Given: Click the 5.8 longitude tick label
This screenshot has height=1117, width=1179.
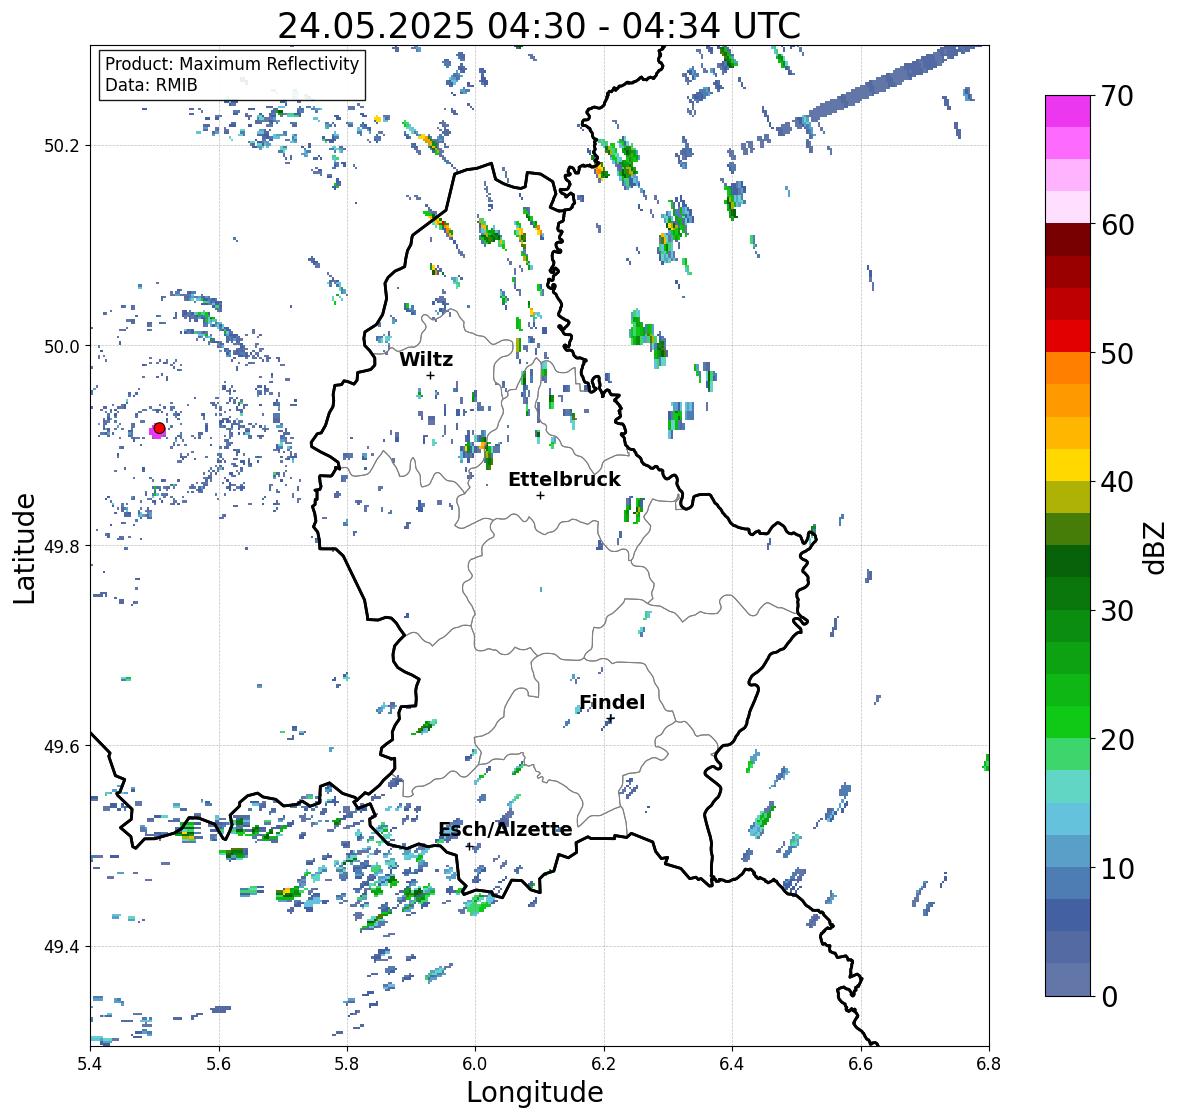Looking at the screenshot, I should coord(347,1064).
